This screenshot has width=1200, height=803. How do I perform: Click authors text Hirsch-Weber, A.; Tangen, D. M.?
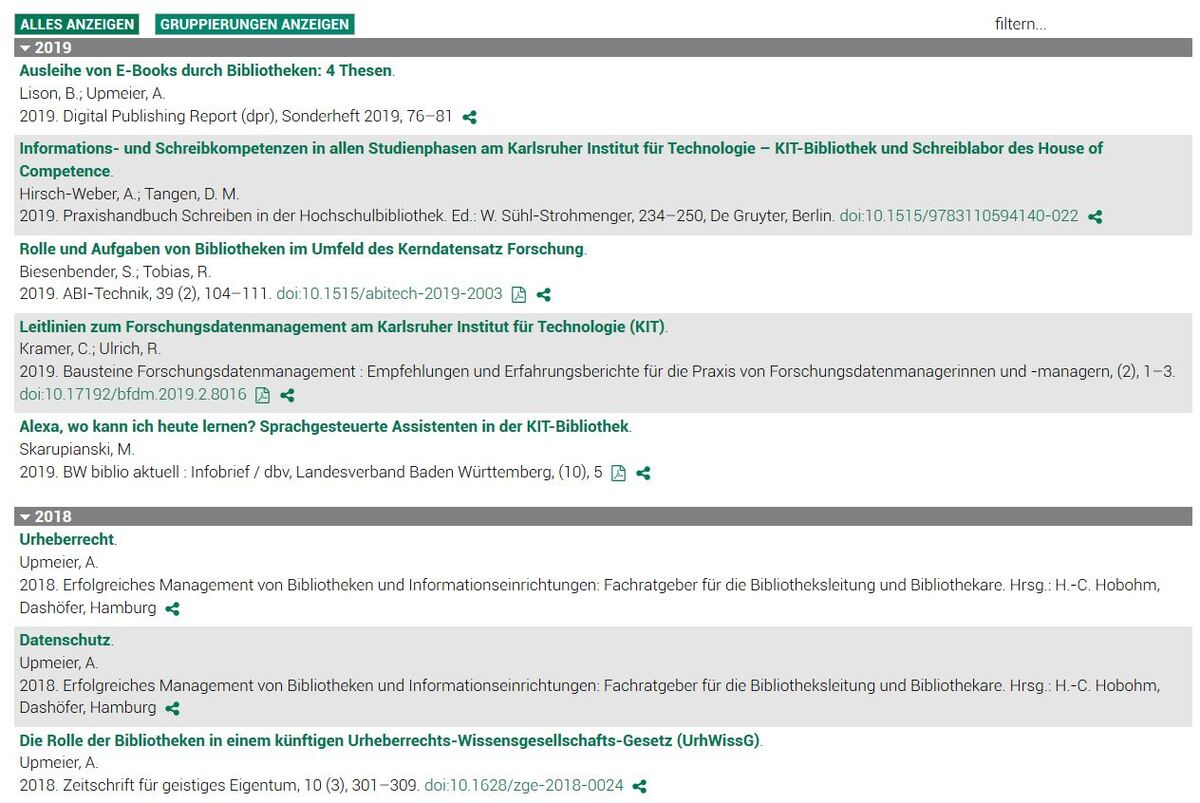[129, 194]
